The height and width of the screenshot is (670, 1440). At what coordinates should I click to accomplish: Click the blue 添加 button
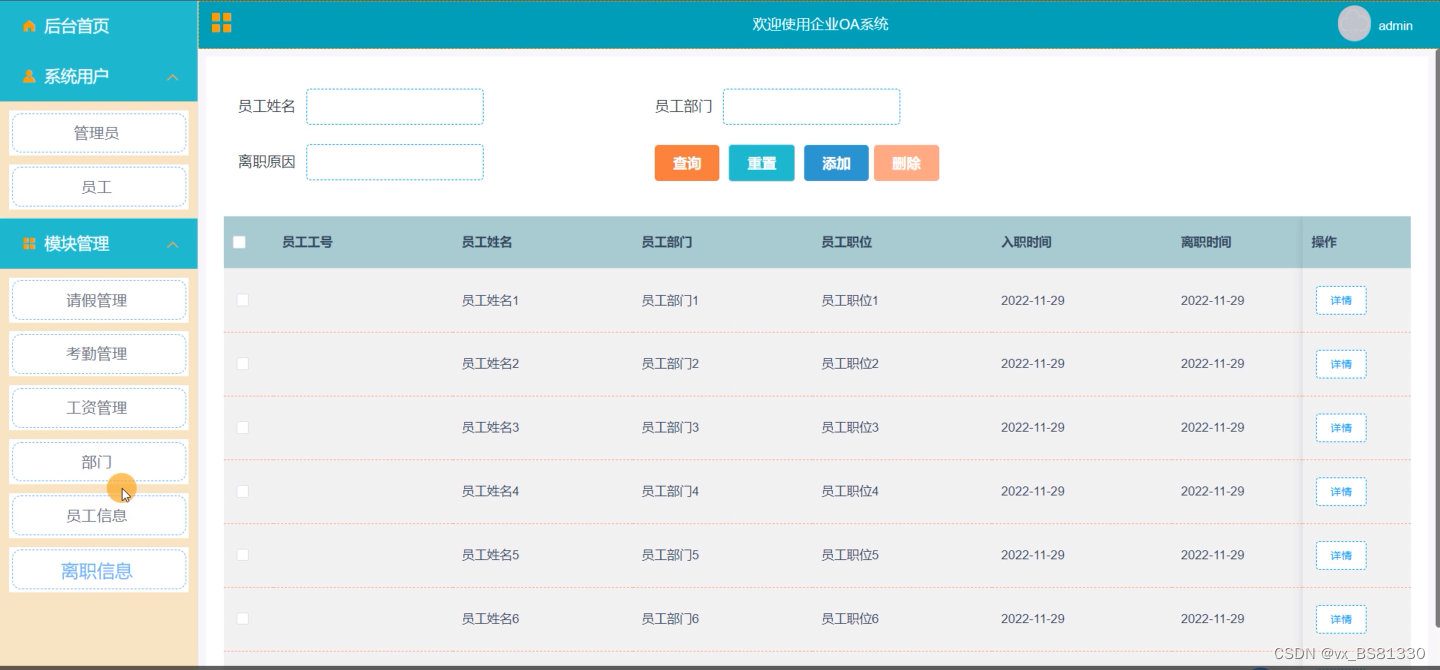[x=836, y=163]
